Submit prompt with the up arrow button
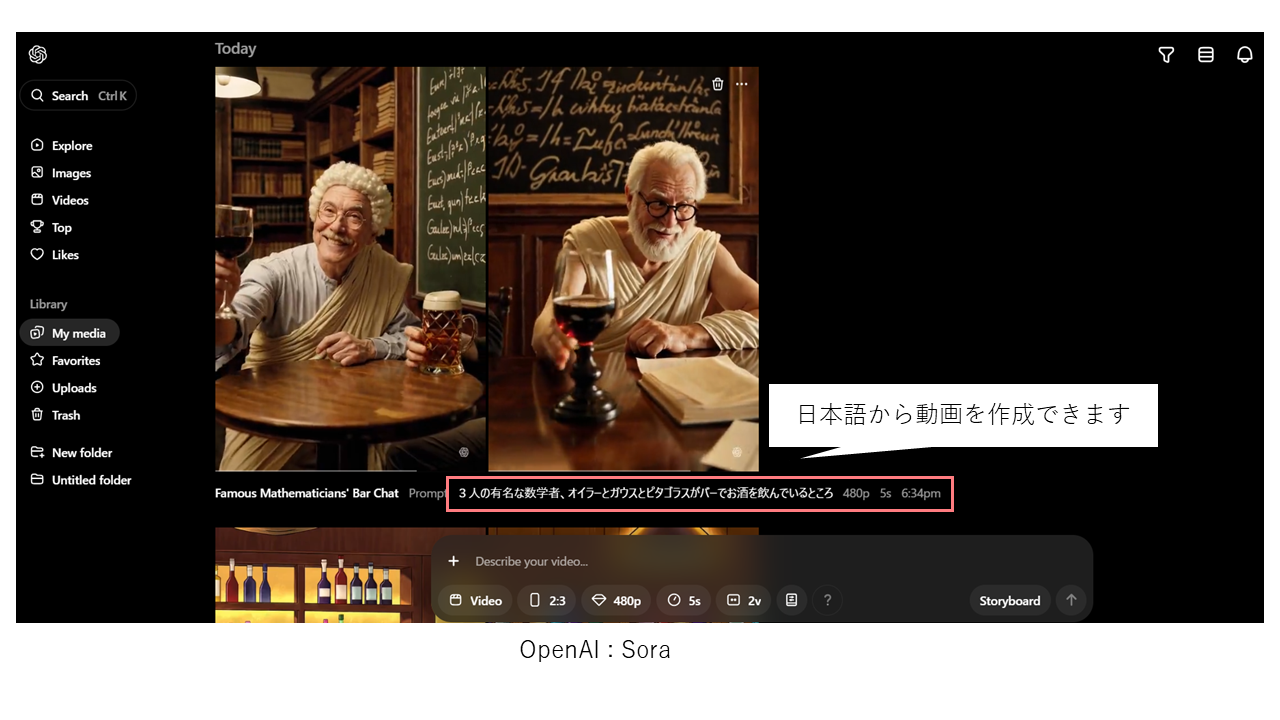 [1071, 600]
